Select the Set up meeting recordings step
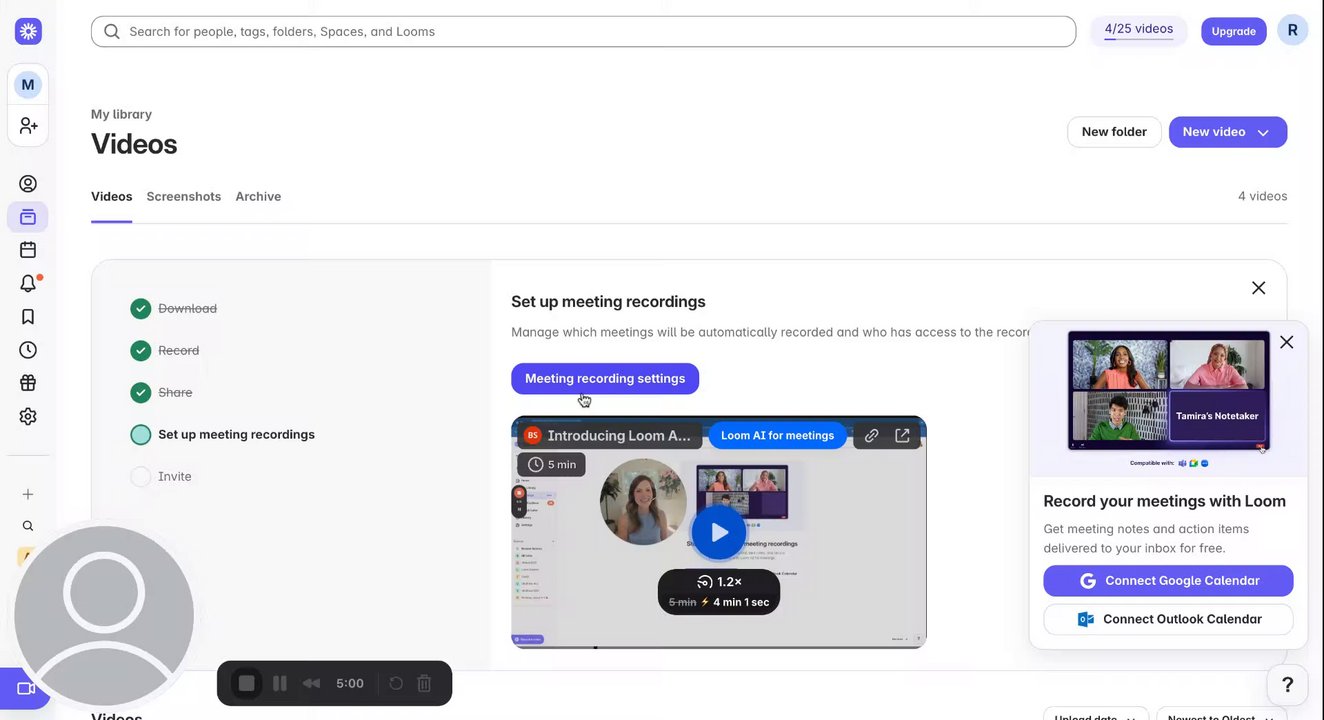 tap(236, 434)
